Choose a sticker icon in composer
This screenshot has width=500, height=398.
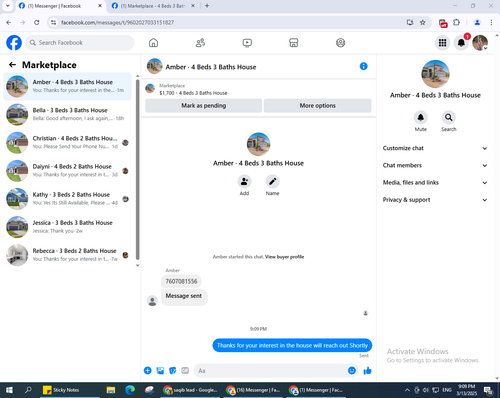coord(173,370)
